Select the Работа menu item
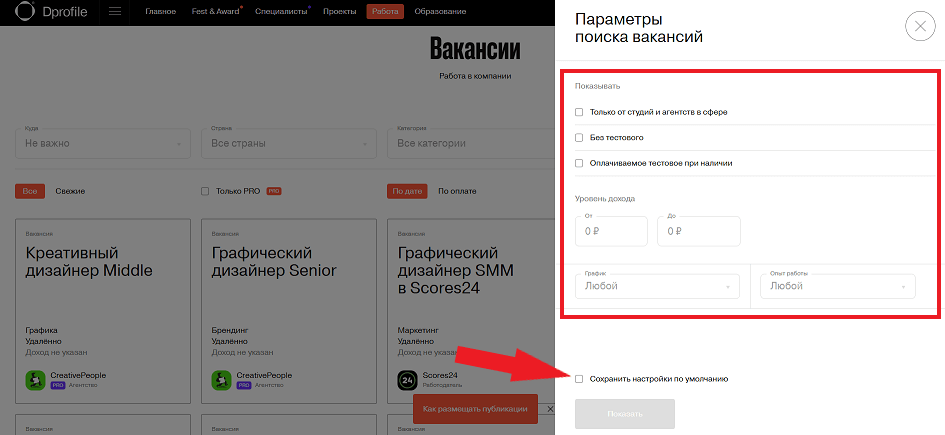Screen dimensions: 945x435 [385, 11]
